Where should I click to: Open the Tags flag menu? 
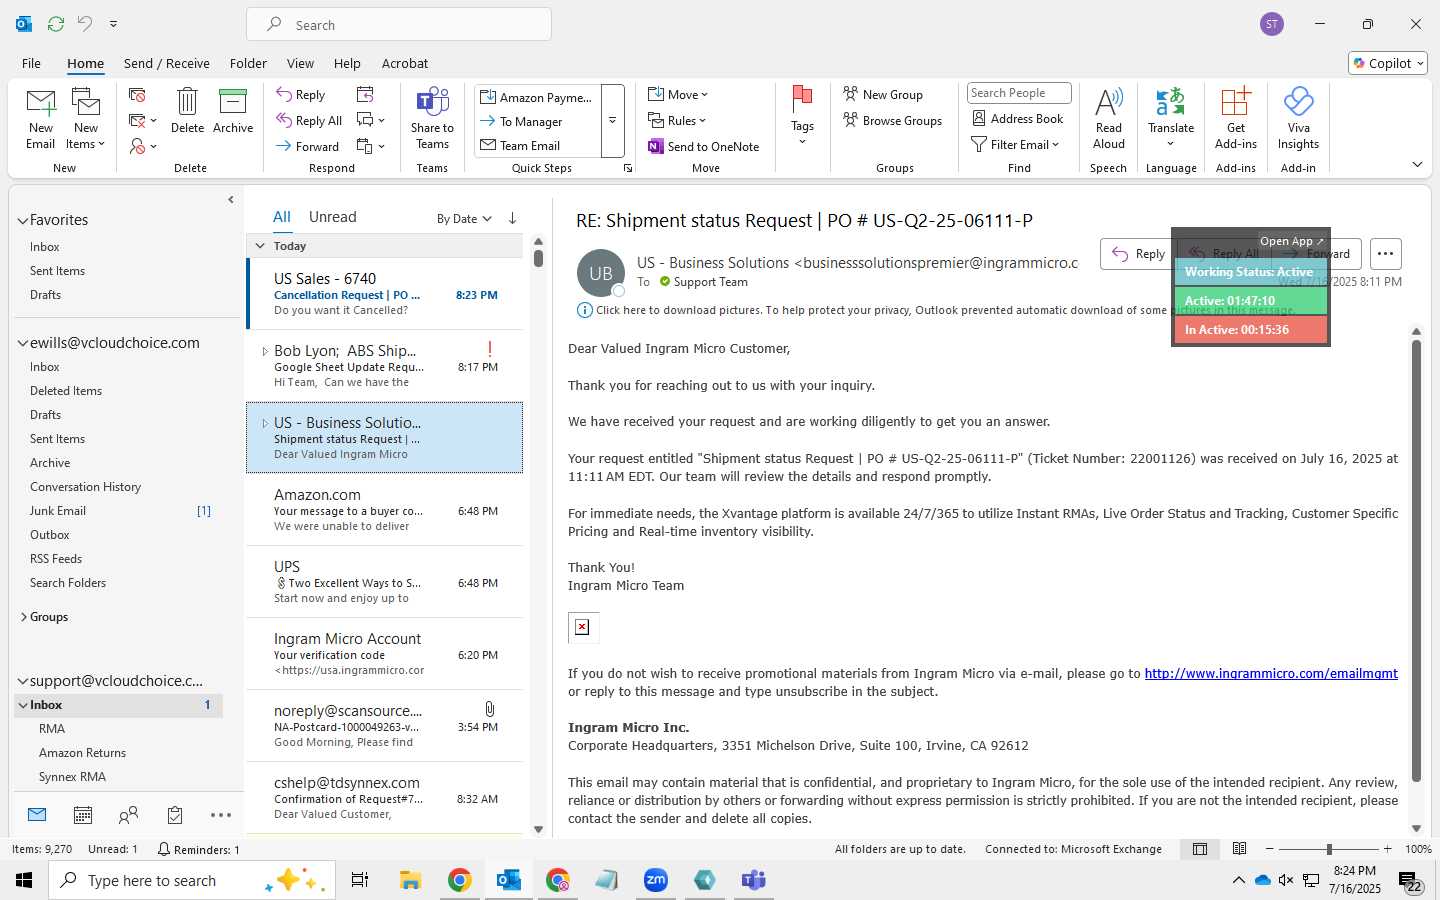pyautogui.click(x=802, y=115)
